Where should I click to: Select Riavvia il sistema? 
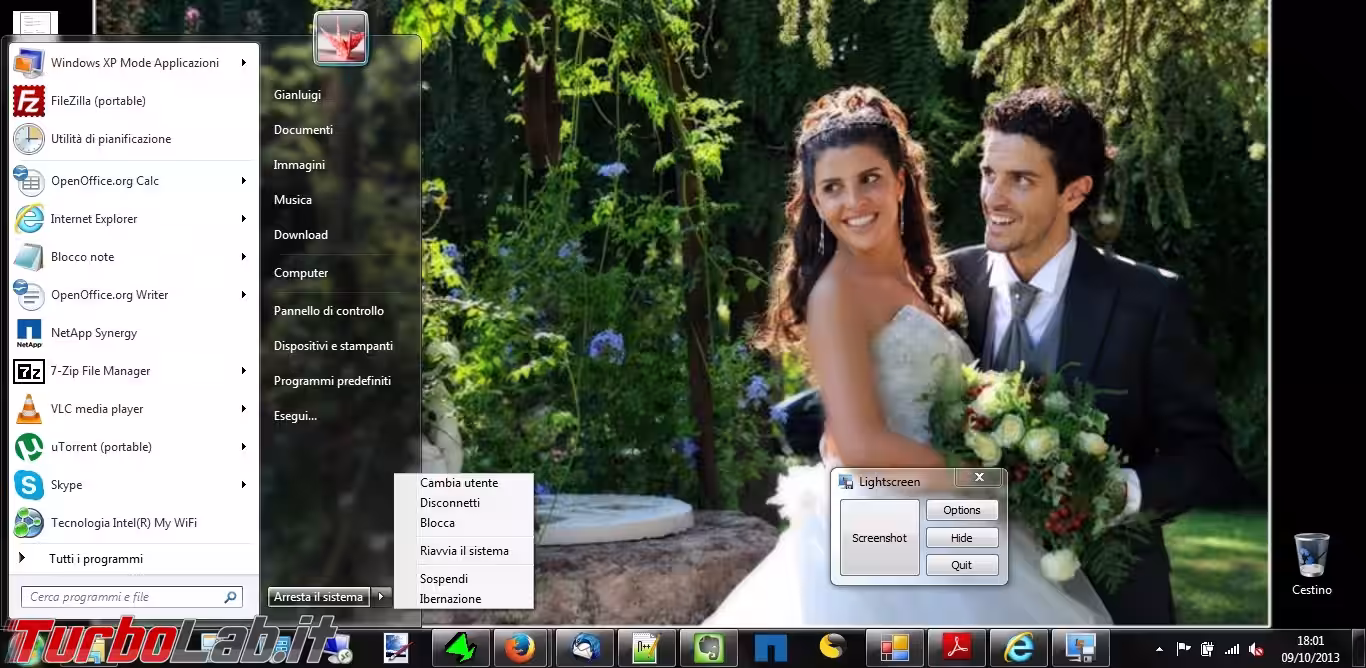[464, 551]
